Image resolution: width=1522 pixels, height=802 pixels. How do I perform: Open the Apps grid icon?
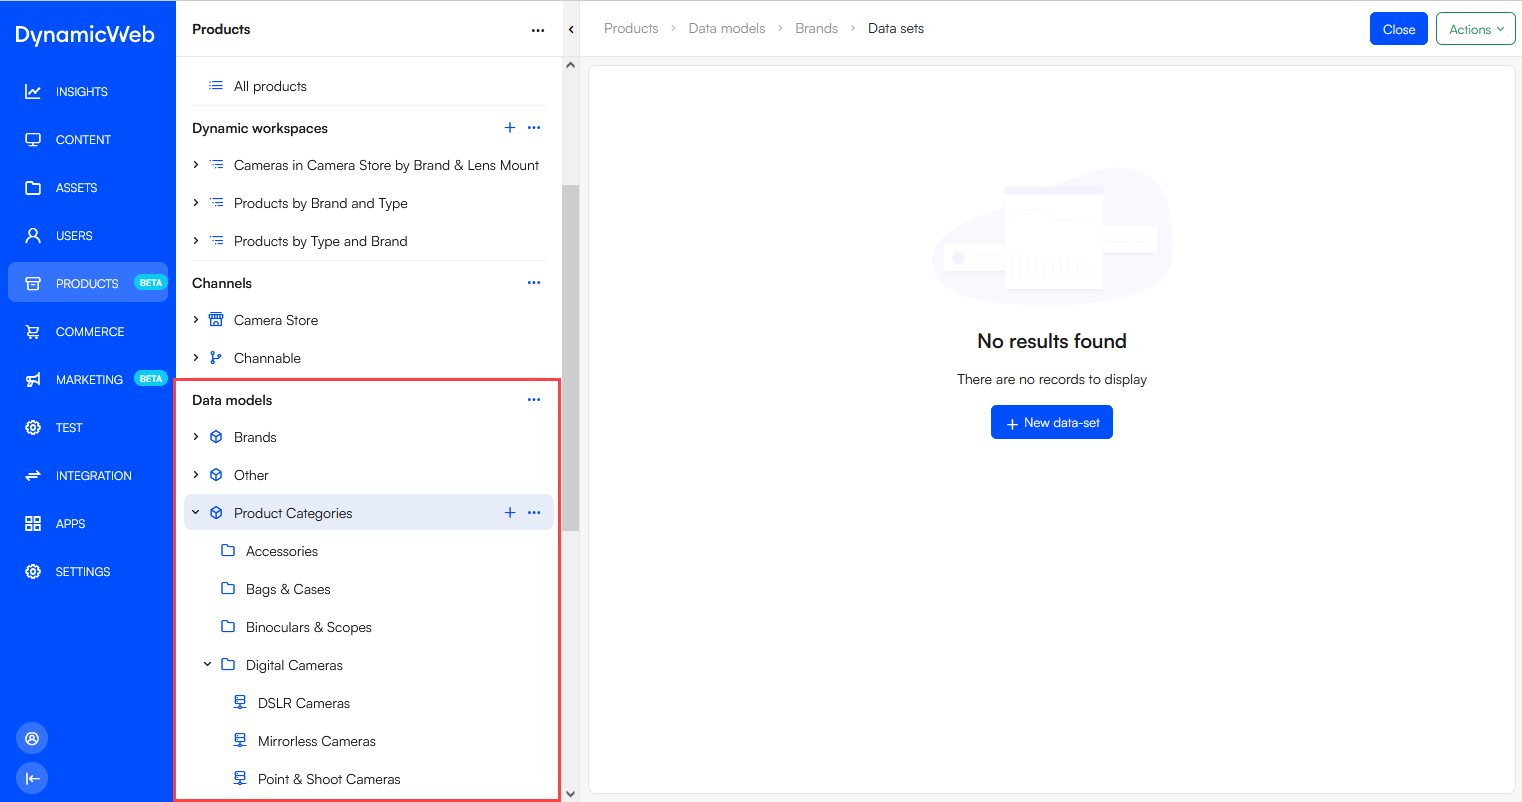pos(33,524)
